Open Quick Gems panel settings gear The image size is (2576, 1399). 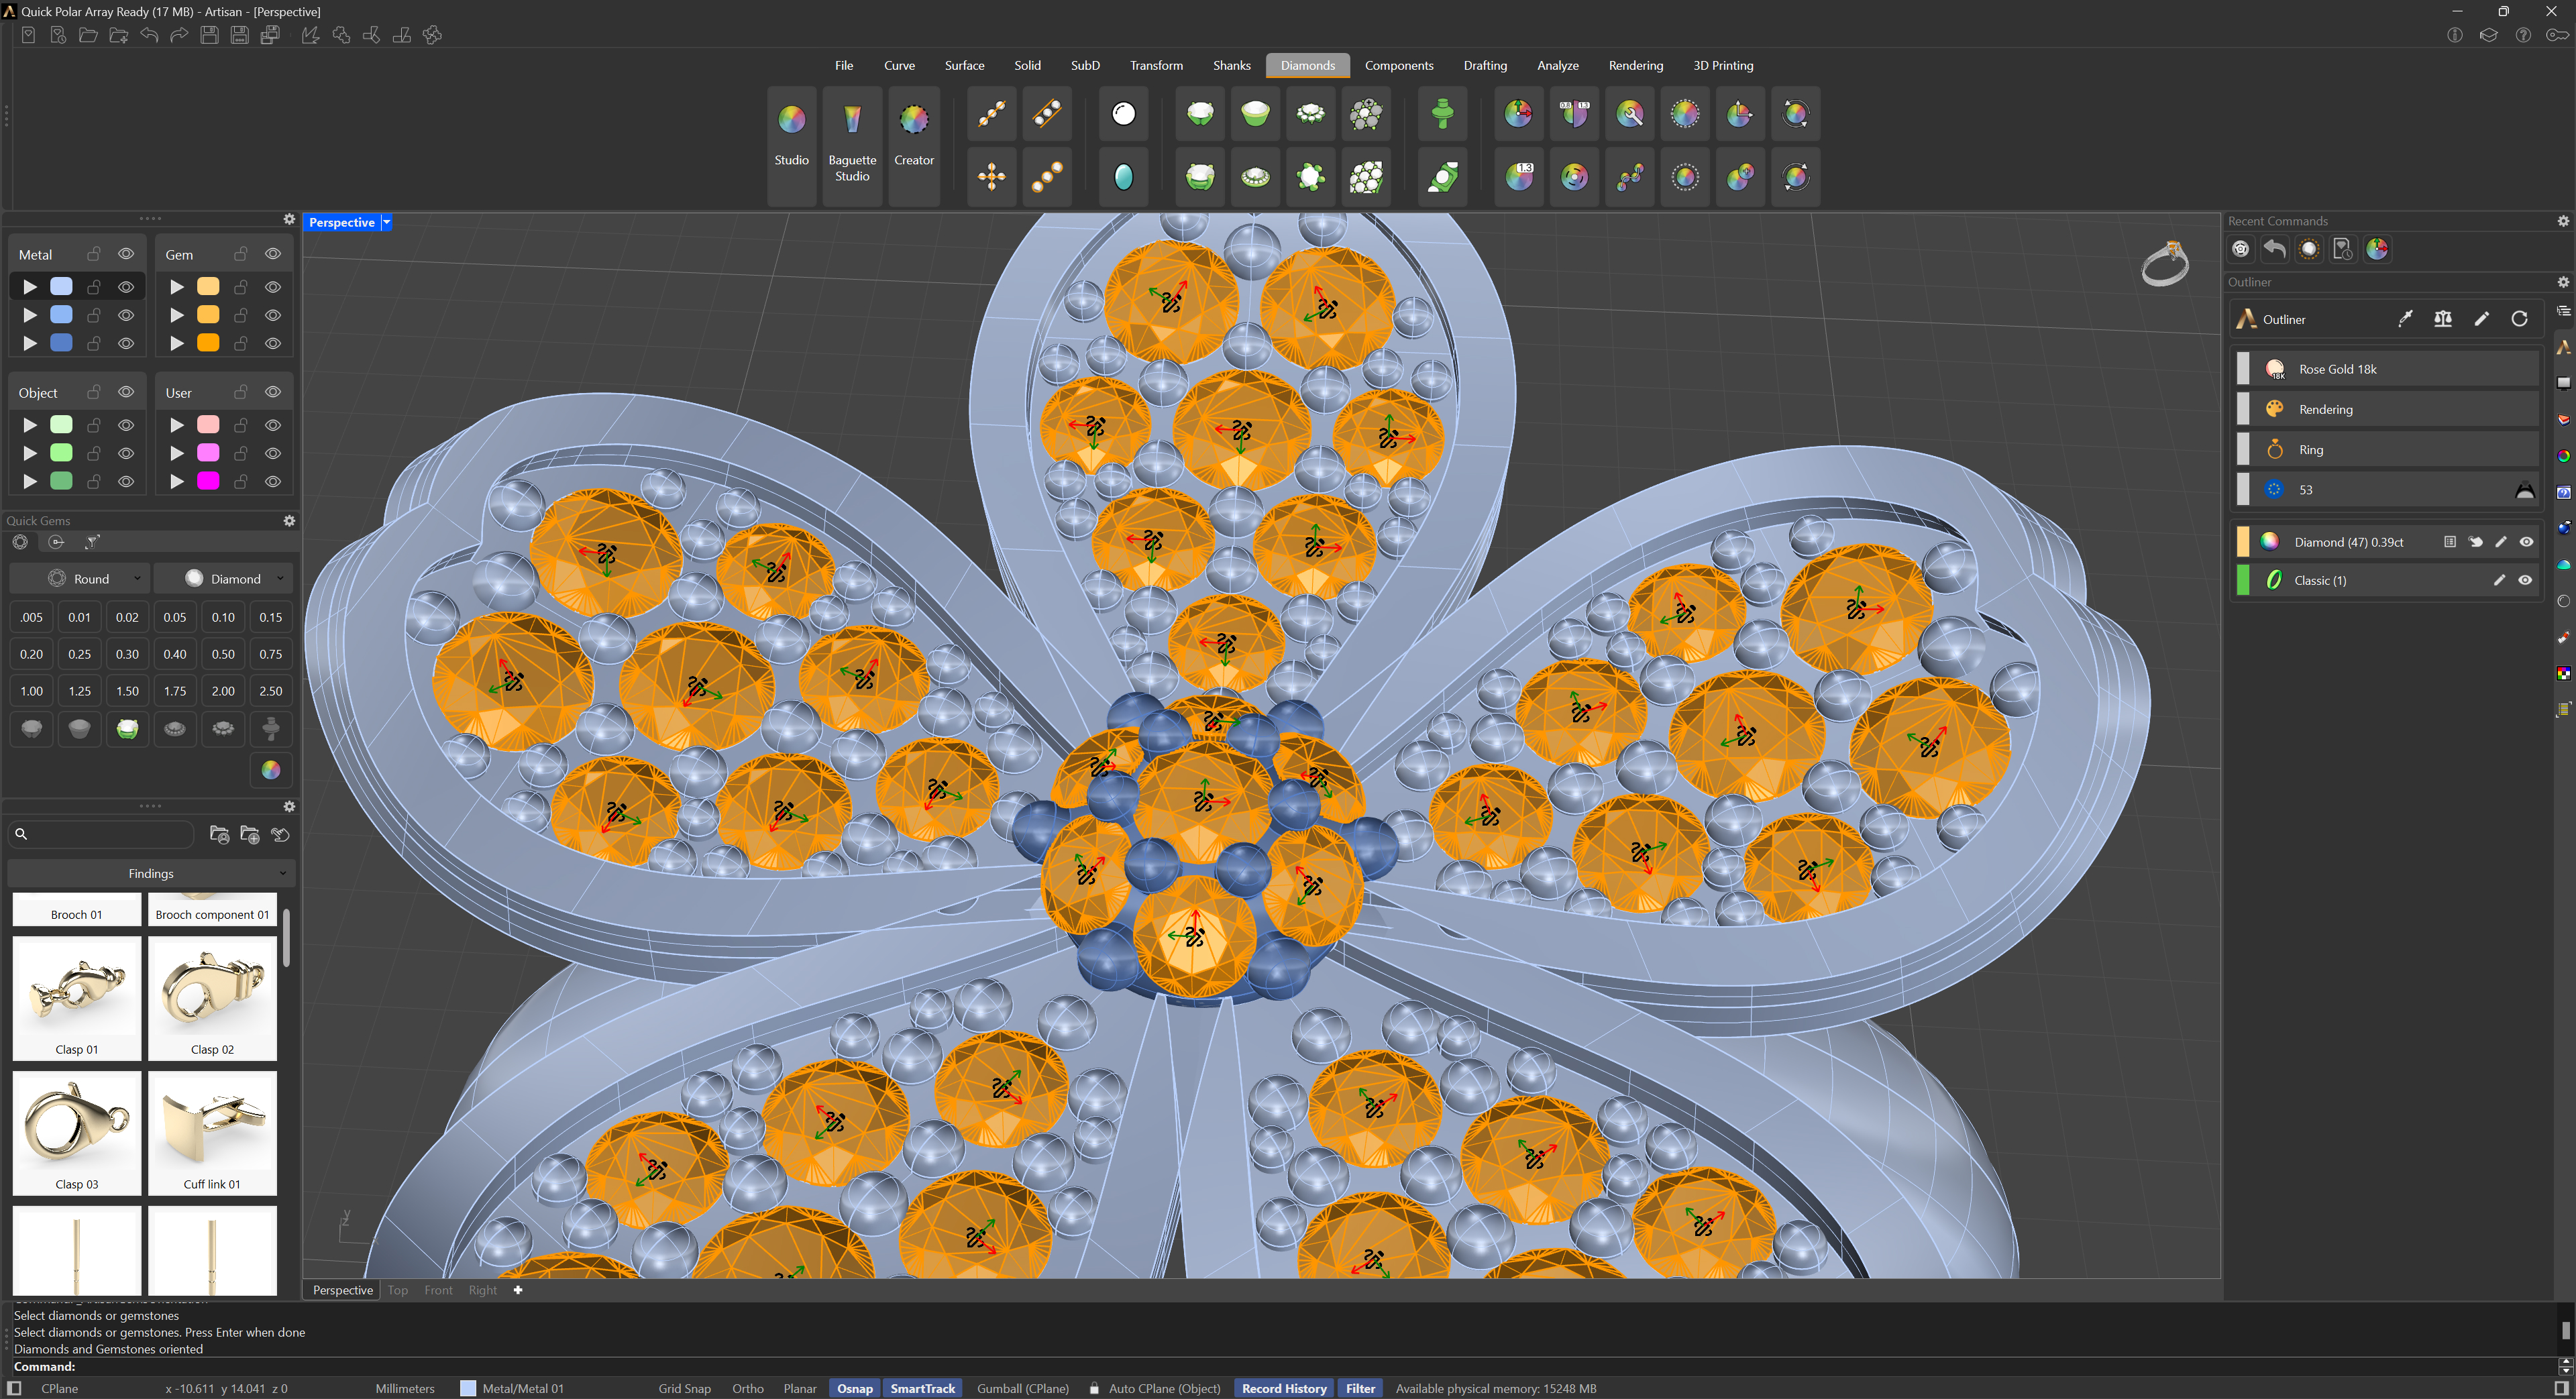289,521
